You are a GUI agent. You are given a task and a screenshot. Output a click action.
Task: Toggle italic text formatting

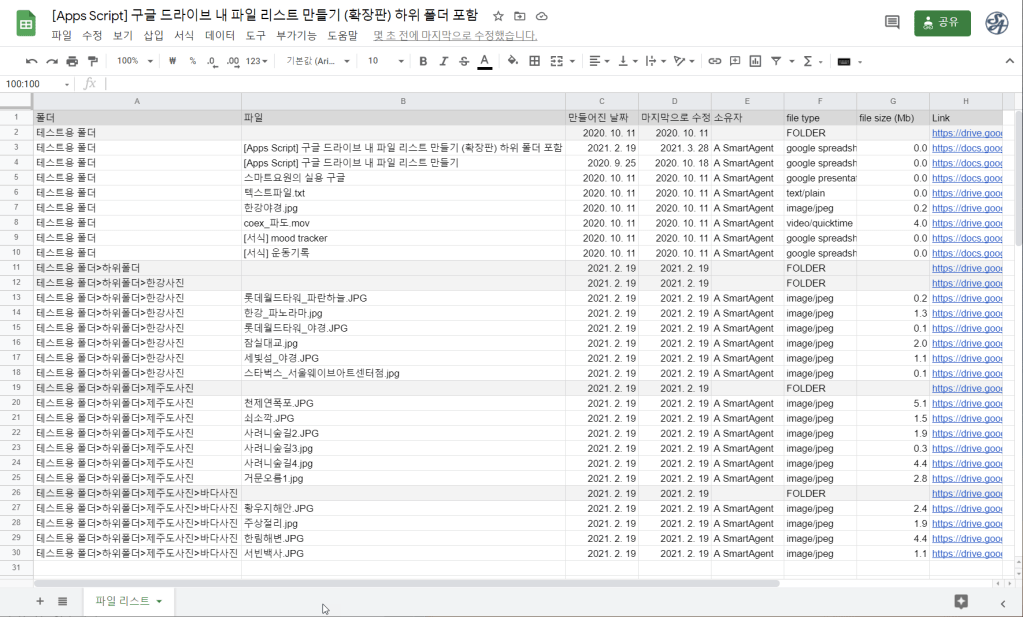[x=443, y=61]
